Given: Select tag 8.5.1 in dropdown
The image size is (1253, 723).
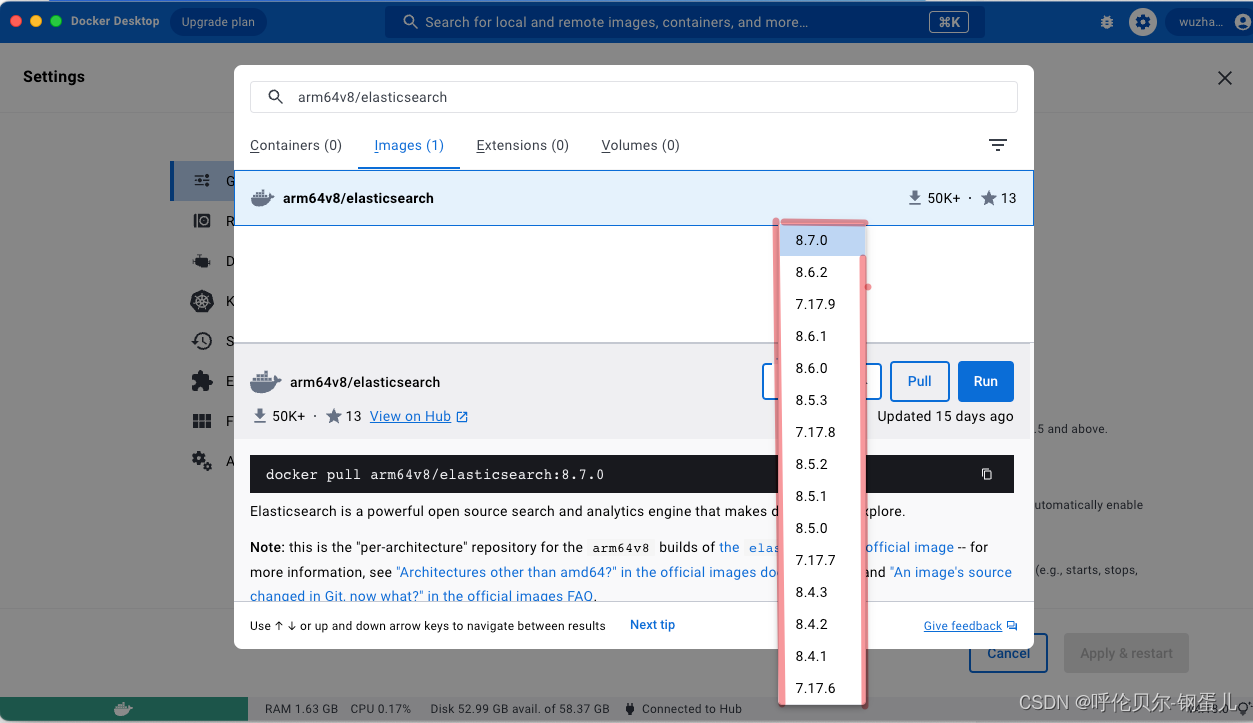Looking at the screenshot, I should pyautogui.click(x=822, y=496).
